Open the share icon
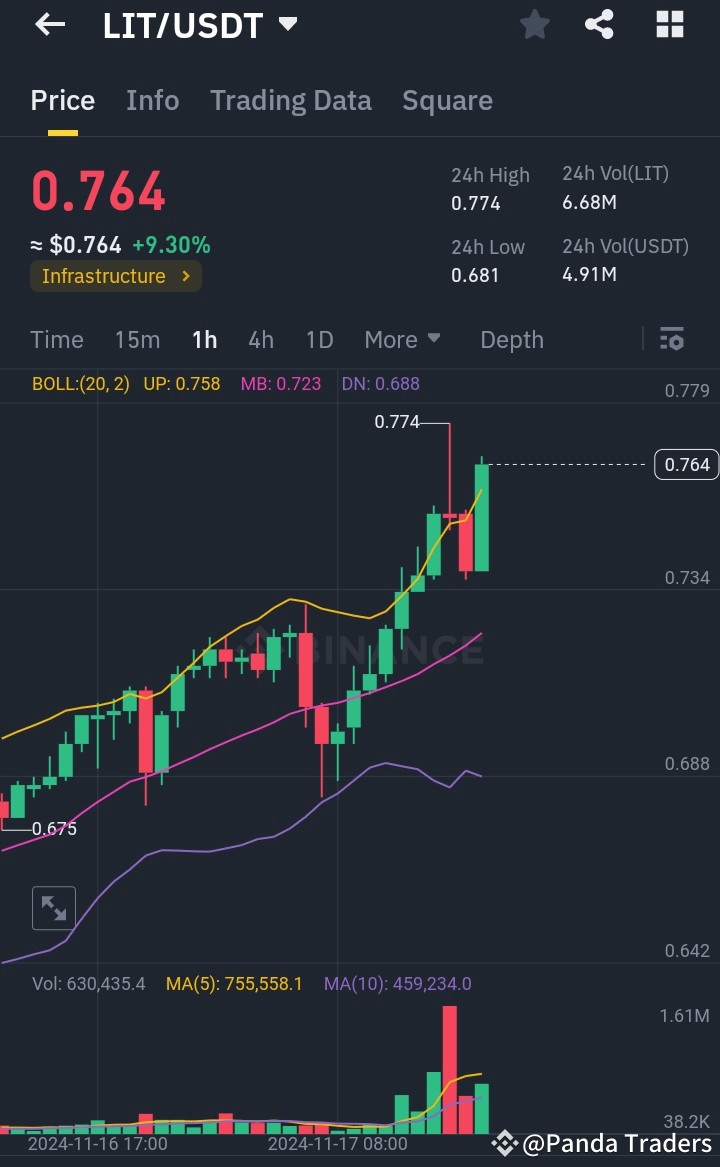The image size is (720, 1167). click(600, 25)
